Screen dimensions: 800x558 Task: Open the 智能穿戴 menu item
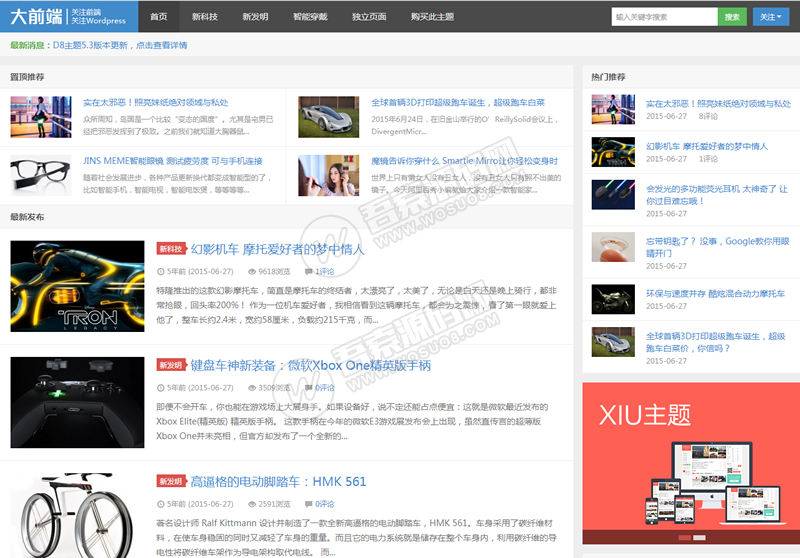(x=310, y=17)
